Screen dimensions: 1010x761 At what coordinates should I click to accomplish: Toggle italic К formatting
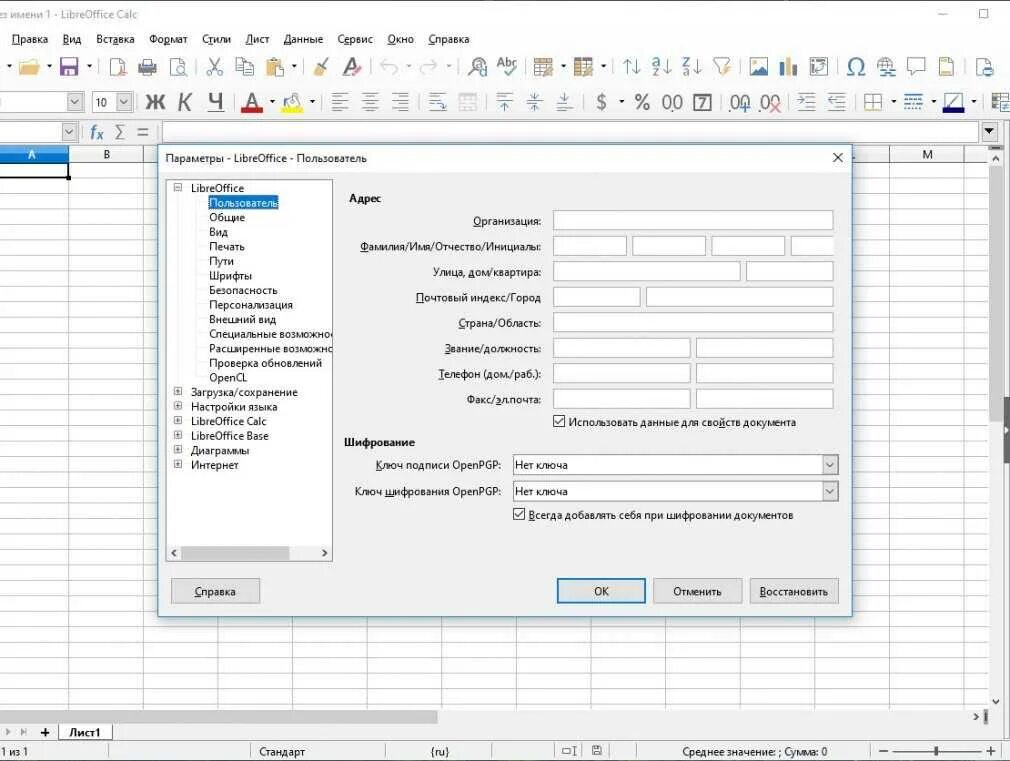[185, 102]
